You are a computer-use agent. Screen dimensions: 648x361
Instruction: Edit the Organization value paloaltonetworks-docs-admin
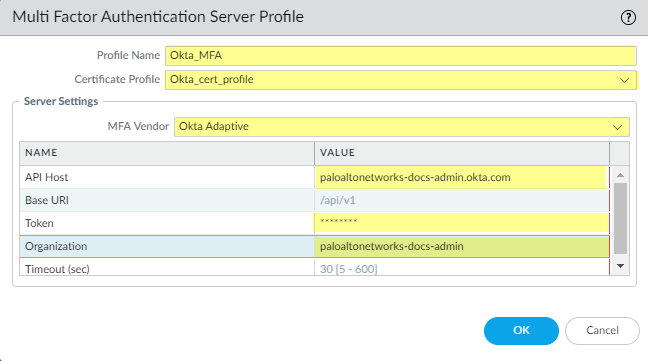pos(462,247)
